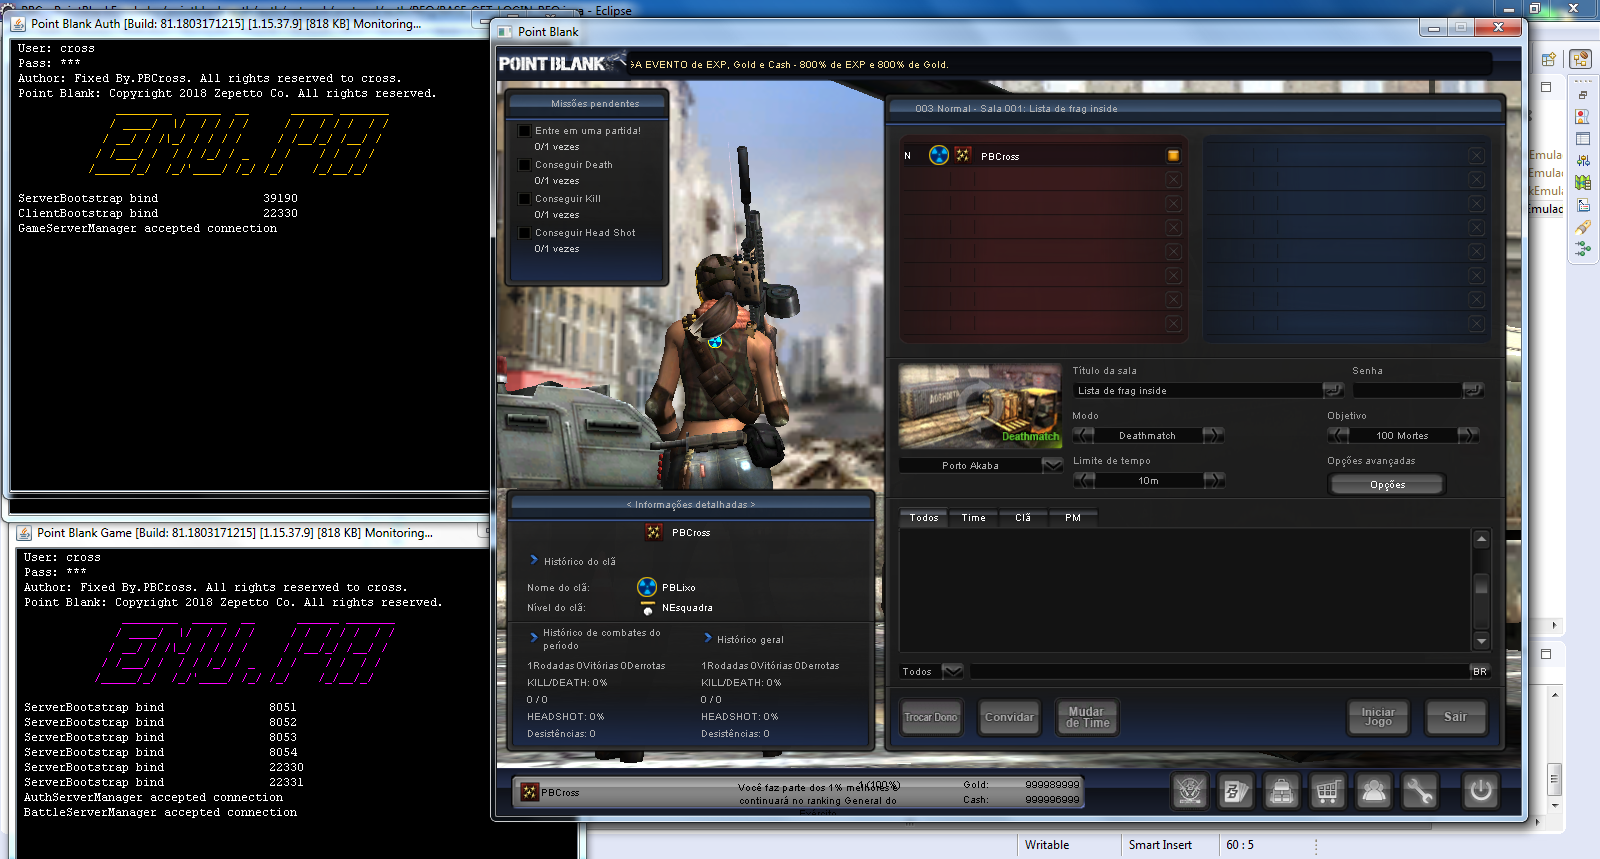Image resolution: width=1600 pixels, height=859 pixels.
Task: Click the Mudar de Time button
Action: (1087, 717)
